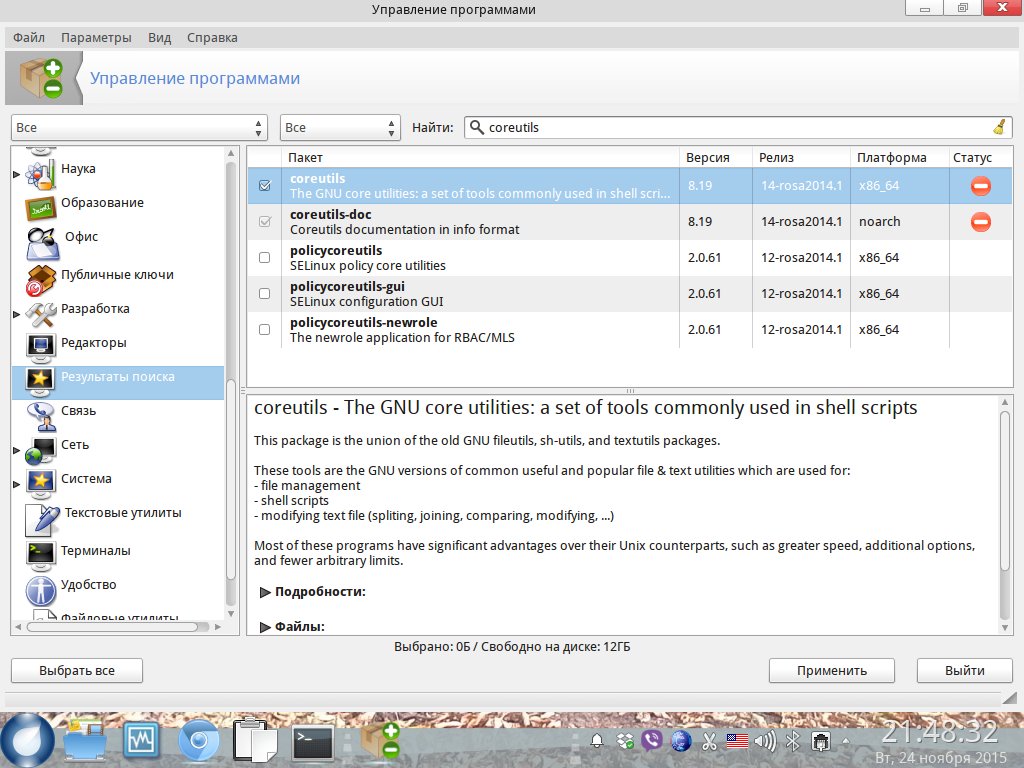The height and width of the screenshot is (768, 1024).
Task: Launch the Chromium browser from the taskbar
Action: 198,741
